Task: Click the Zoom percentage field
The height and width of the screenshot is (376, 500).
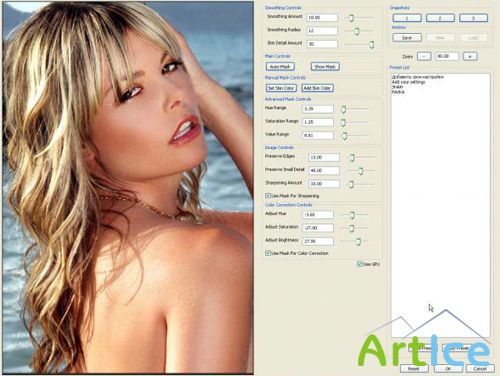Action: (447, 56)
